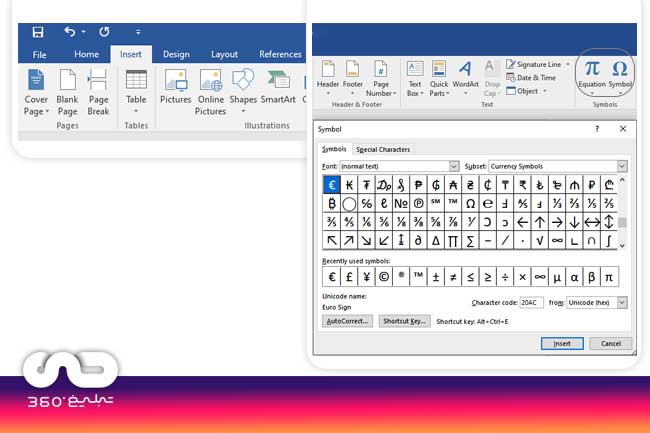
Task: Open the Subset Currency Symbols dropdown
Action: pos(622,166)
